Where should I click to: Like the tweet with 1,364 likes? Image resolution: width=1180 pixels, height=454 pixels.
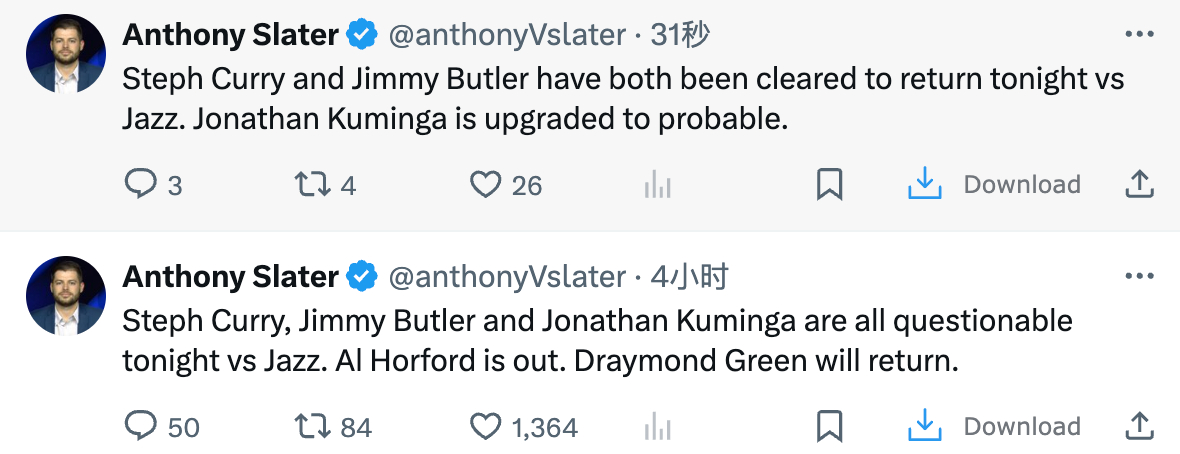point(485,428)
